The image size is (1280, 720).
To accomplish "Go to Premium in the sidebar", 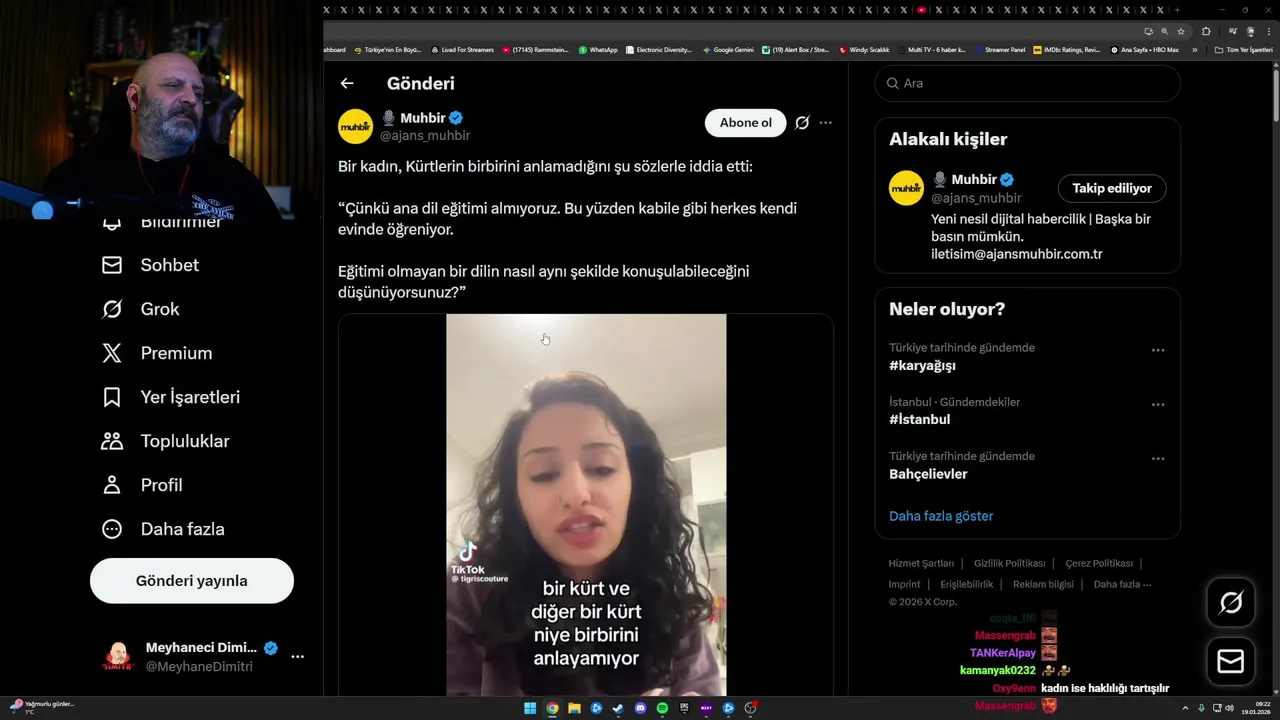I will coord(157,353).
